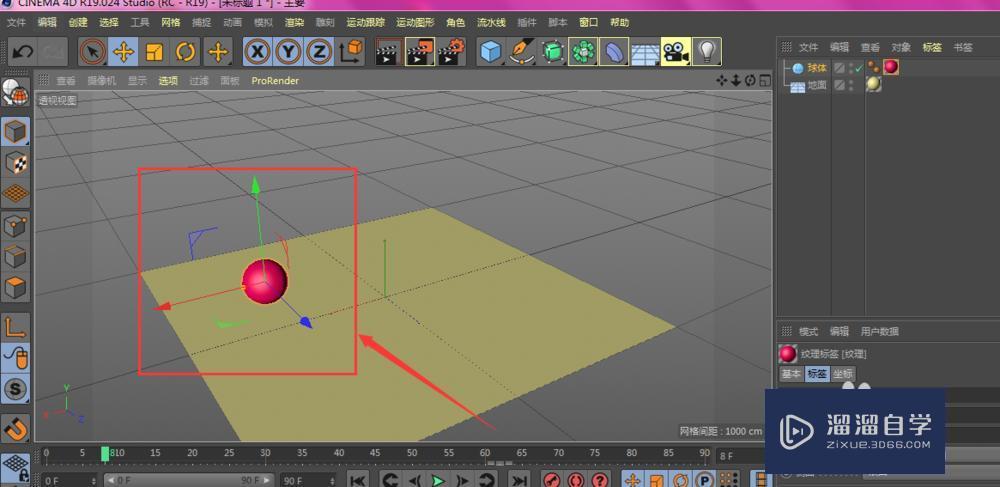Toggle the X axis lock
This screenshot has height=487, width=1000.
click(257, 51)
